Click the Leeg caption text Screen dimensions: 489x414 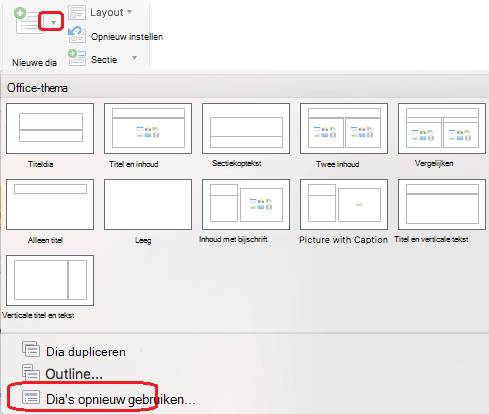[143, 240]
